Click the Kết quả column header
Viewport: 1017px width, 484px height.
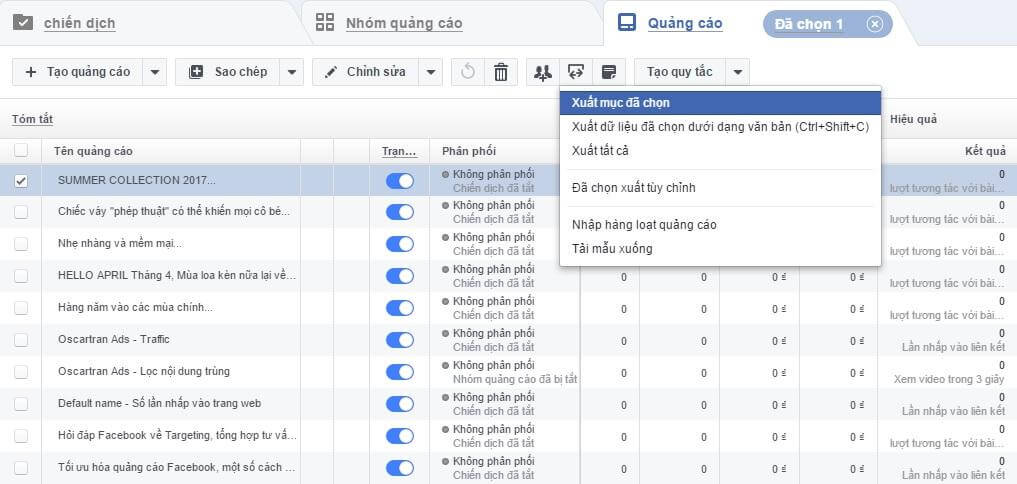click(x=986, y=151)
